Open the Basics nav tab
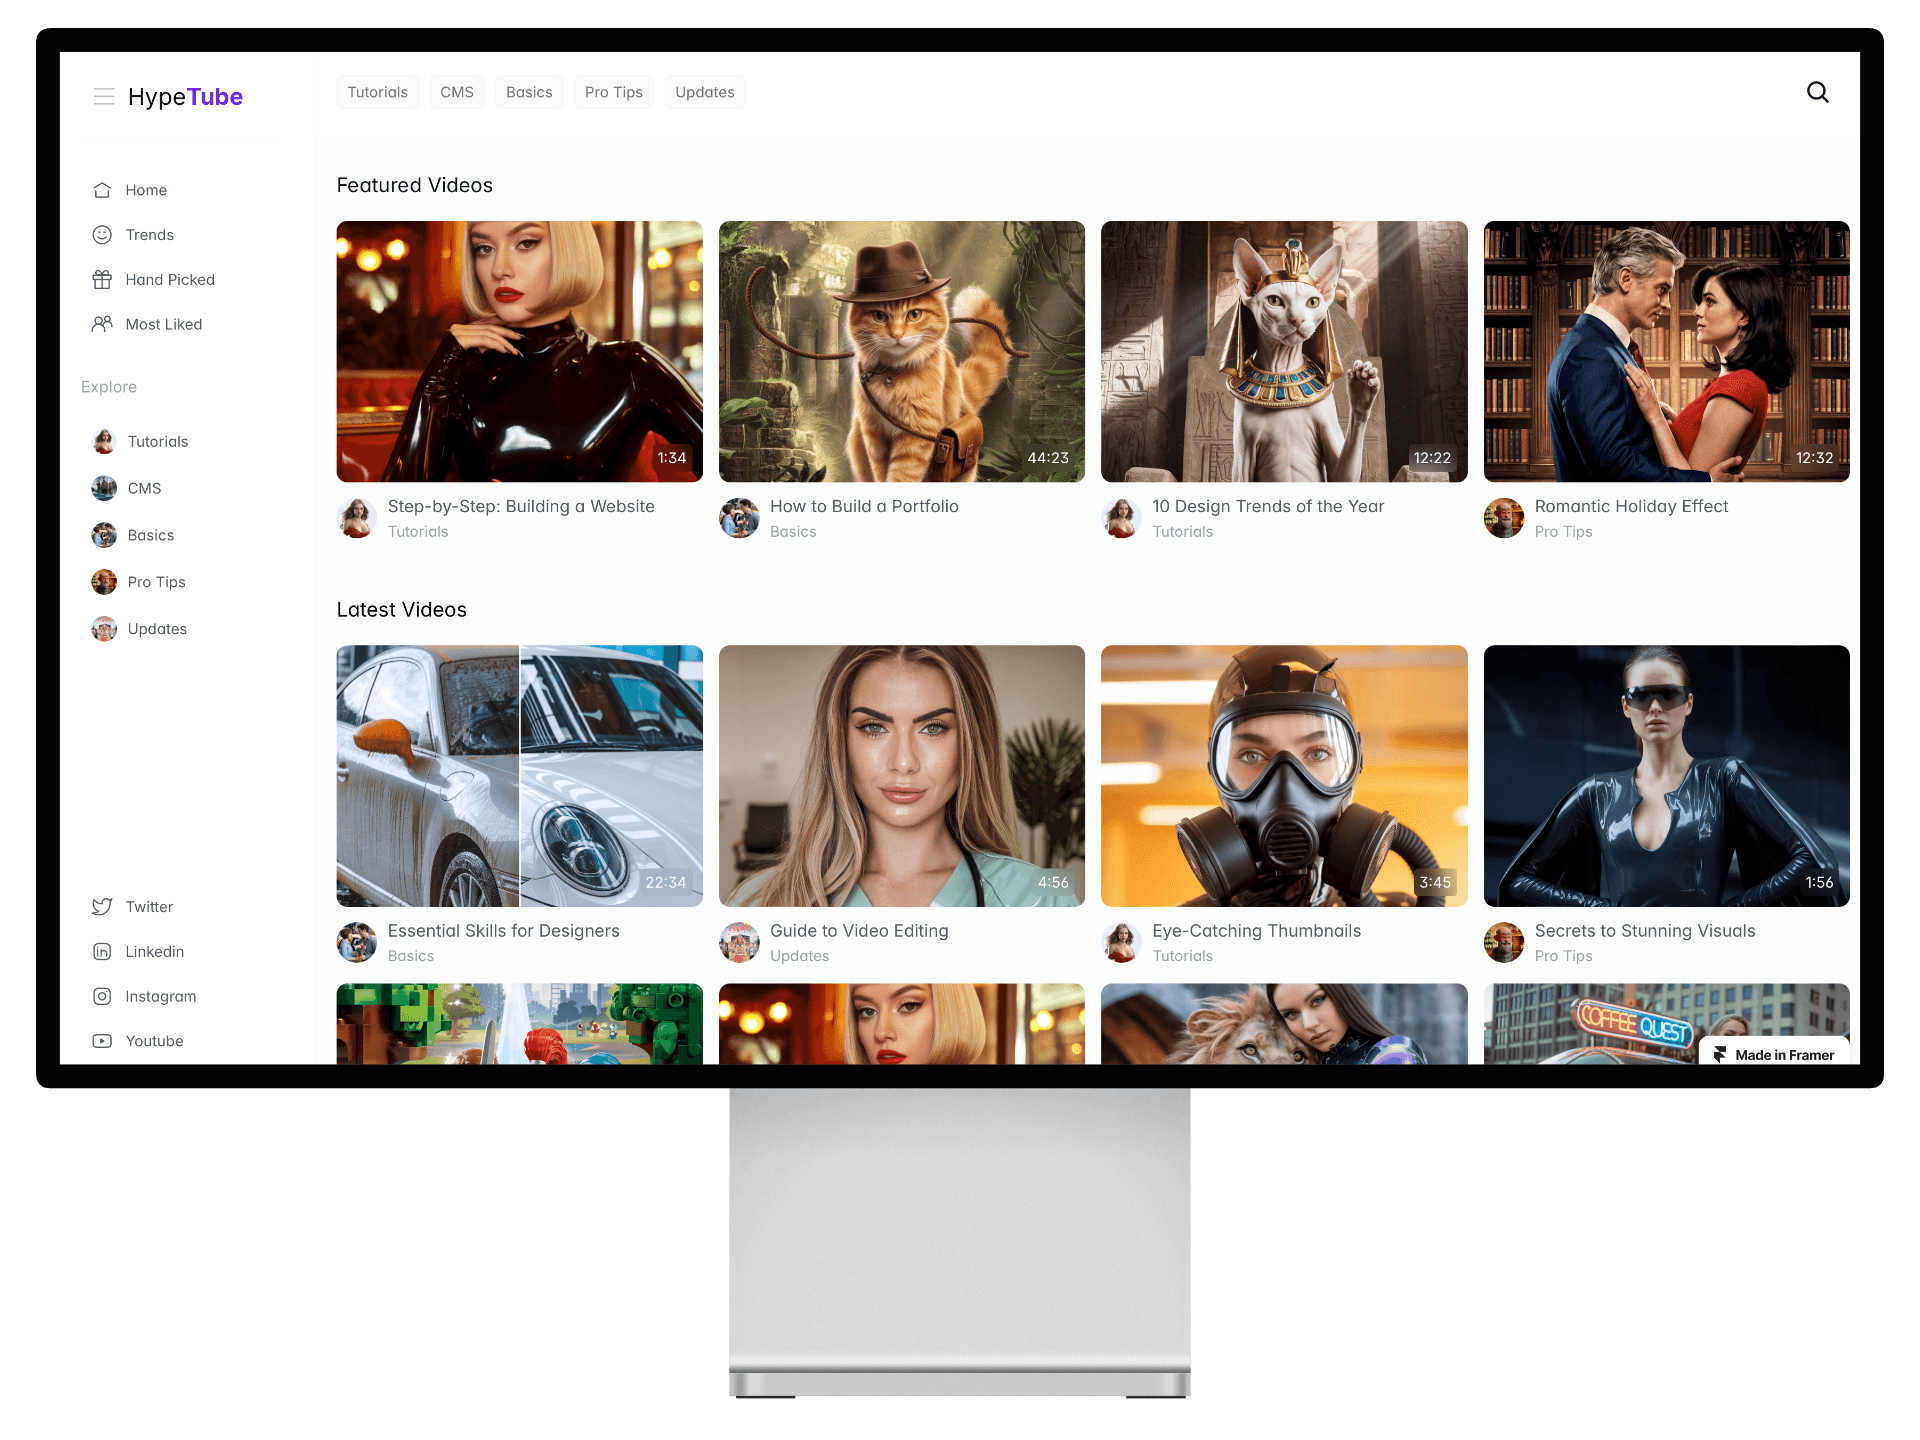The image size is (1920, 1440). click(529, 92)
